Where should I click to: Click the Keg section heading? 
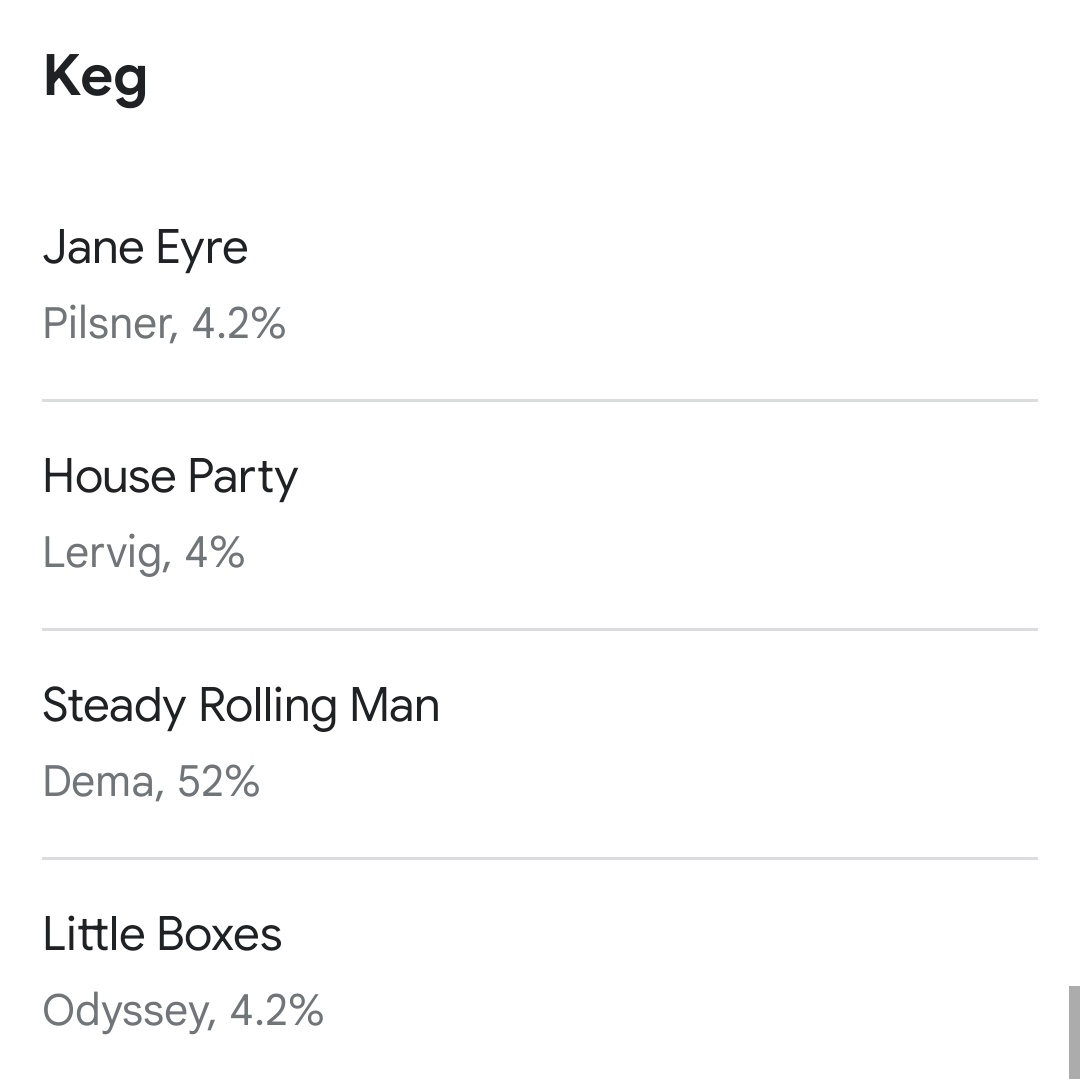[95, 77]
